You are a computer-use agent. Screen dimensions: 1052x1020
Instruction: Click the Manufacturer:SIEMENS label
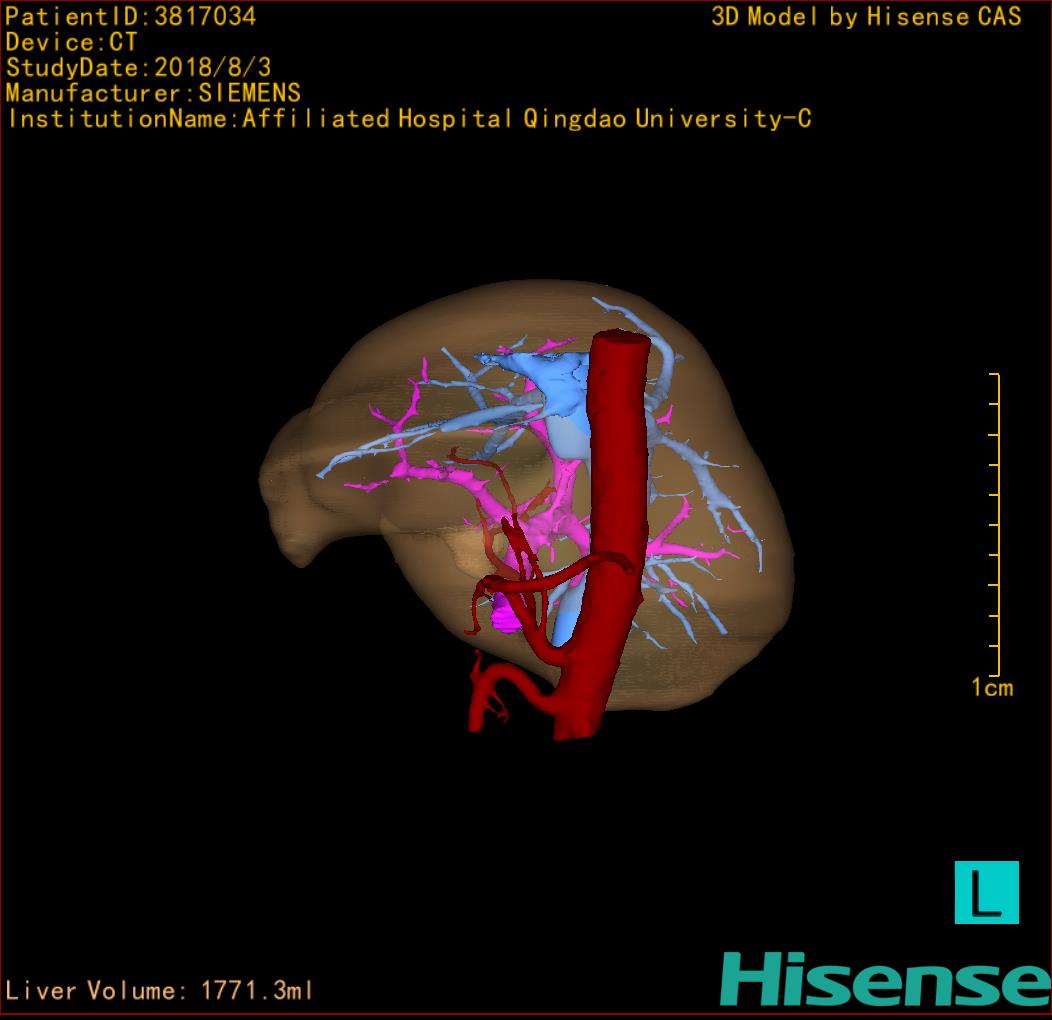(x=152, y=93)
